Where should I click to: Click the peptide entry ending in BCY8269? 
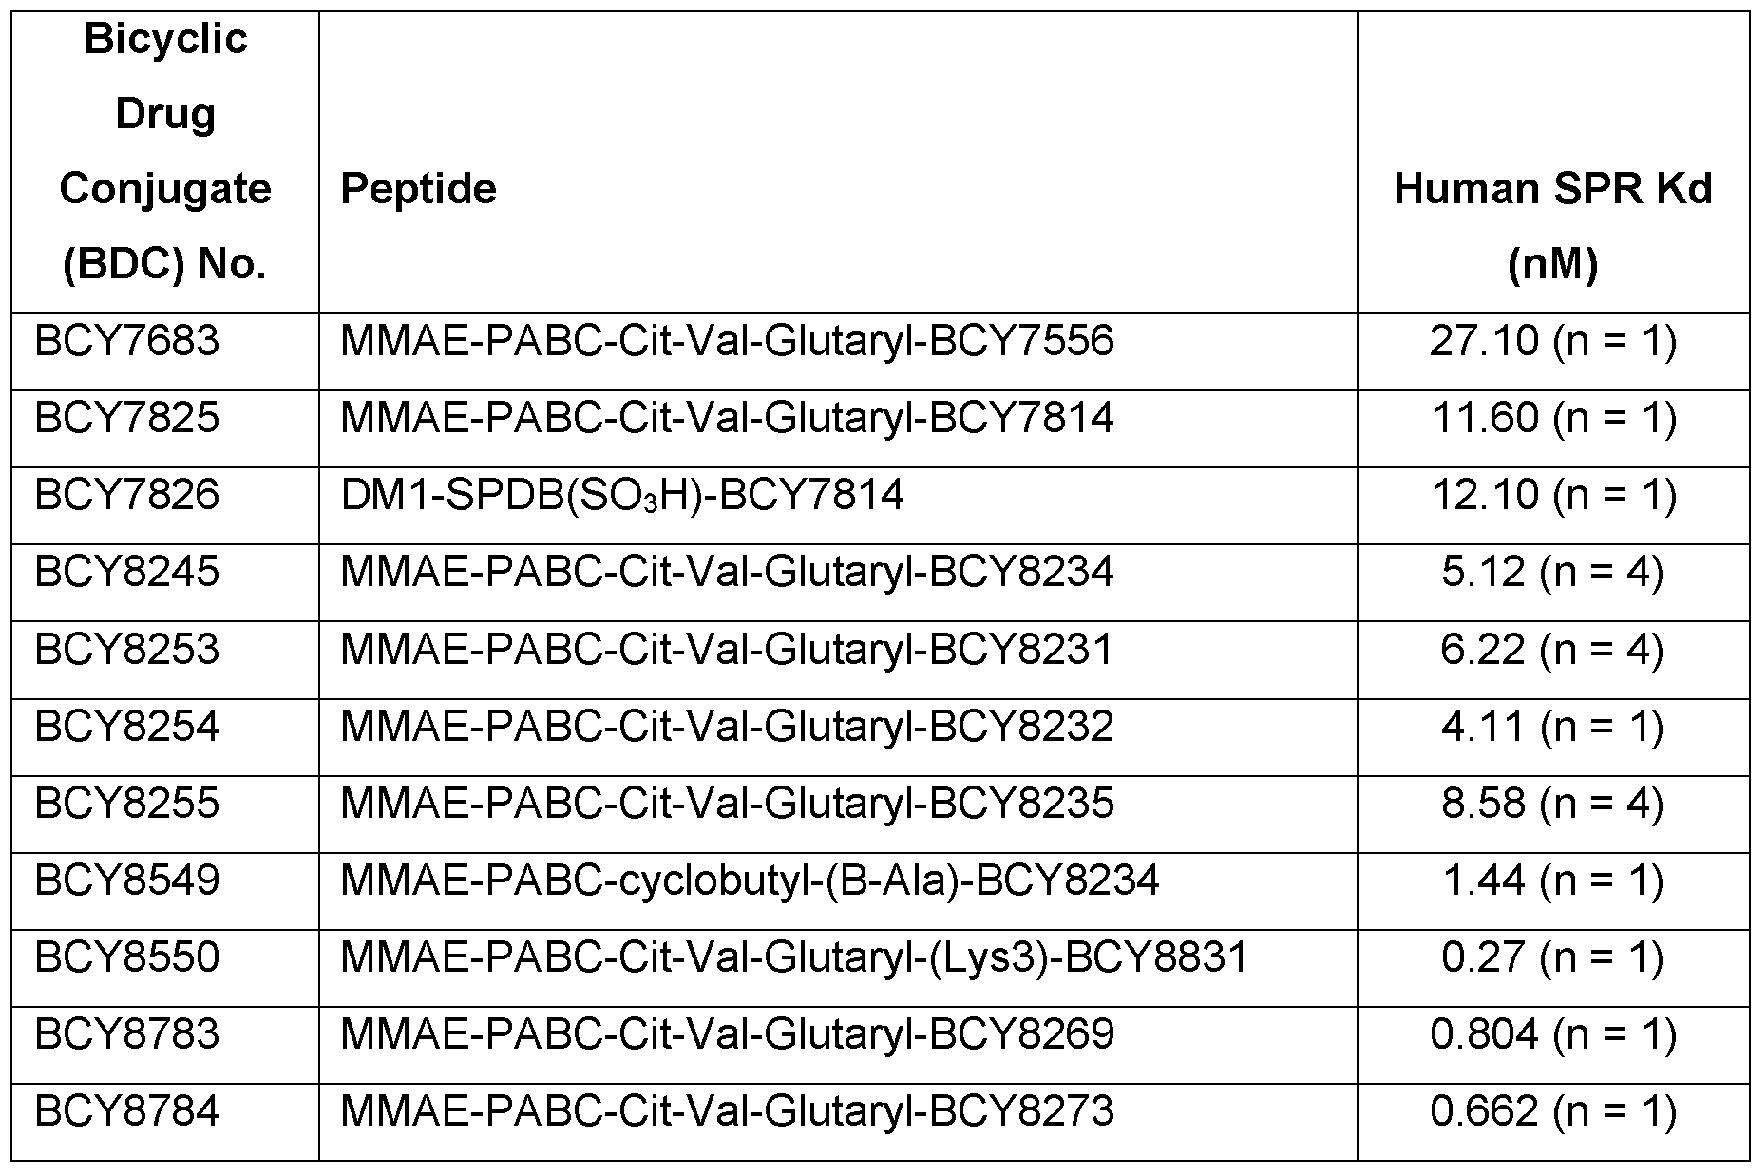(727, 1035)
